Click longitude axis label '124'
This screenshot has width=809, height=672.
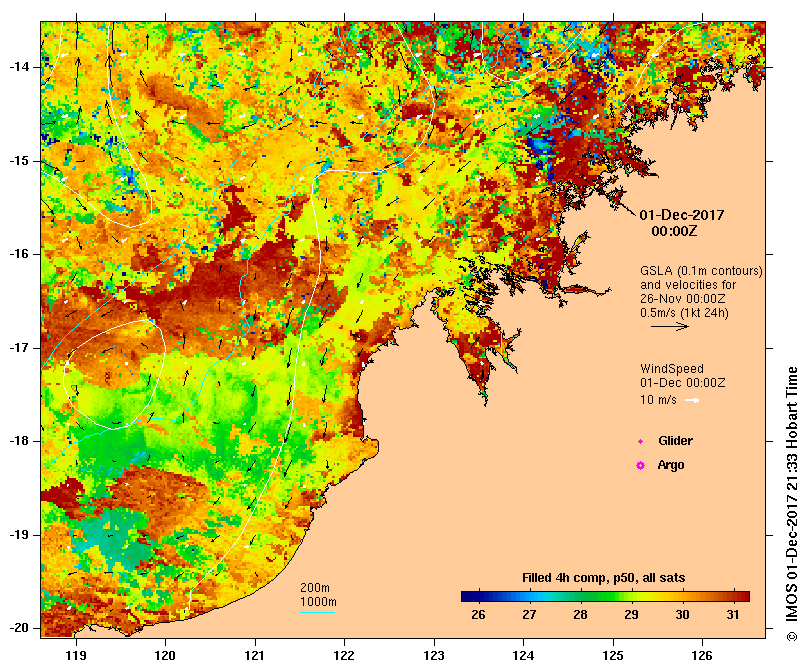[x=523, y=655]
